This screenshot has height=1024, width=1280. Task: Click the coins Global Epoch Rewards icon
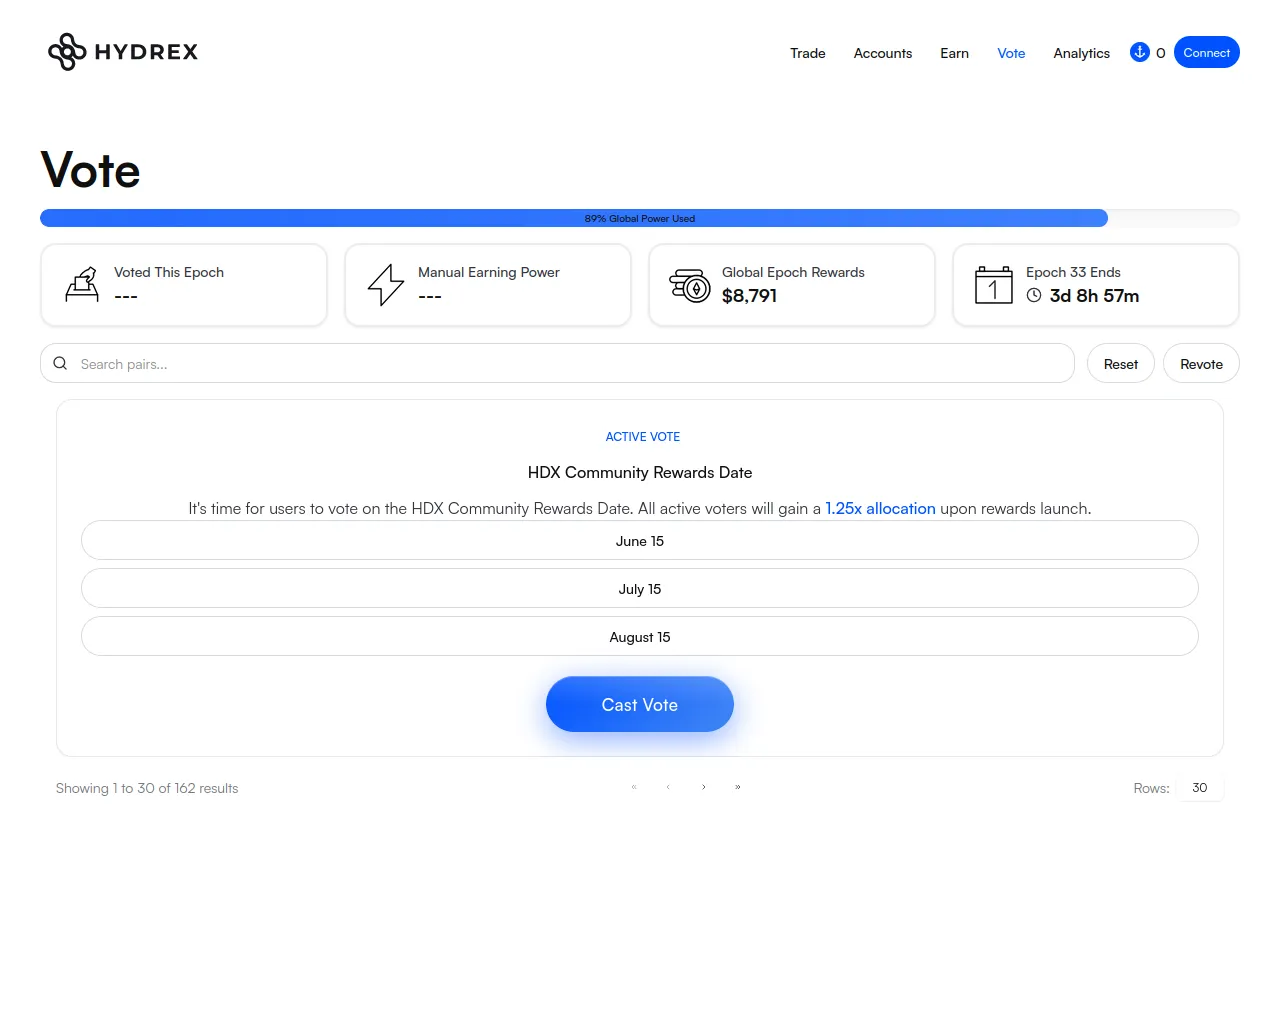pyautogui.click(x=690, y=286)
